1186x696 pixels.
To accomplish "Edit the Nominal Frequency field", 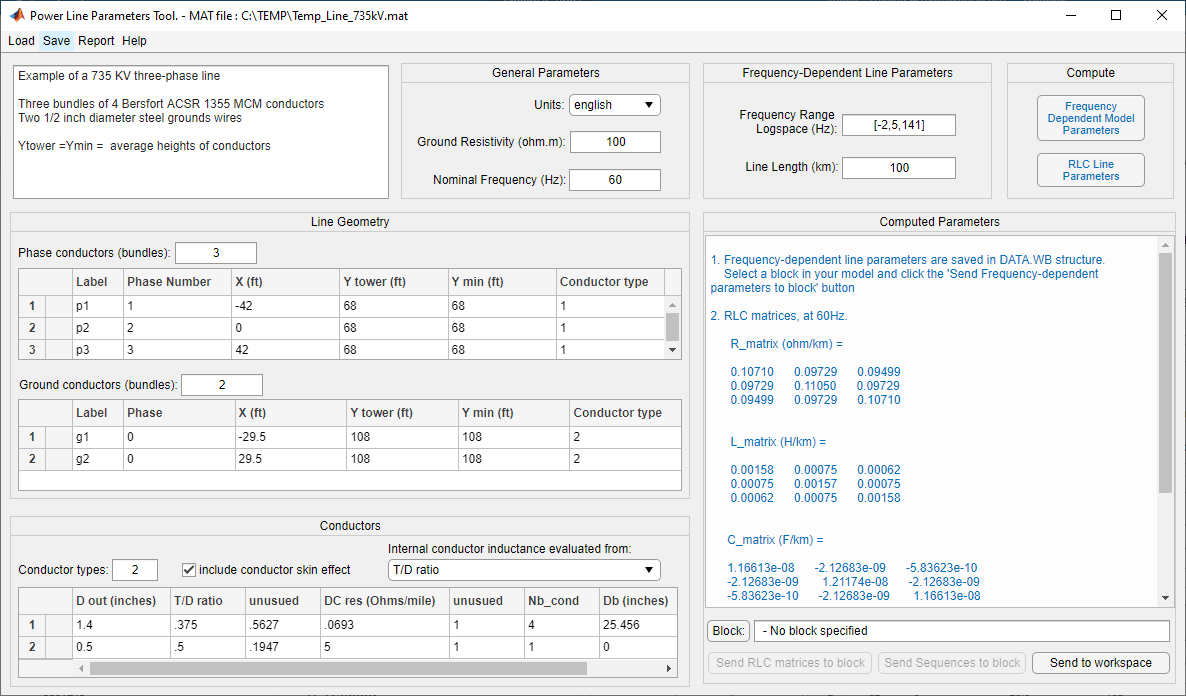I will 615,180.
